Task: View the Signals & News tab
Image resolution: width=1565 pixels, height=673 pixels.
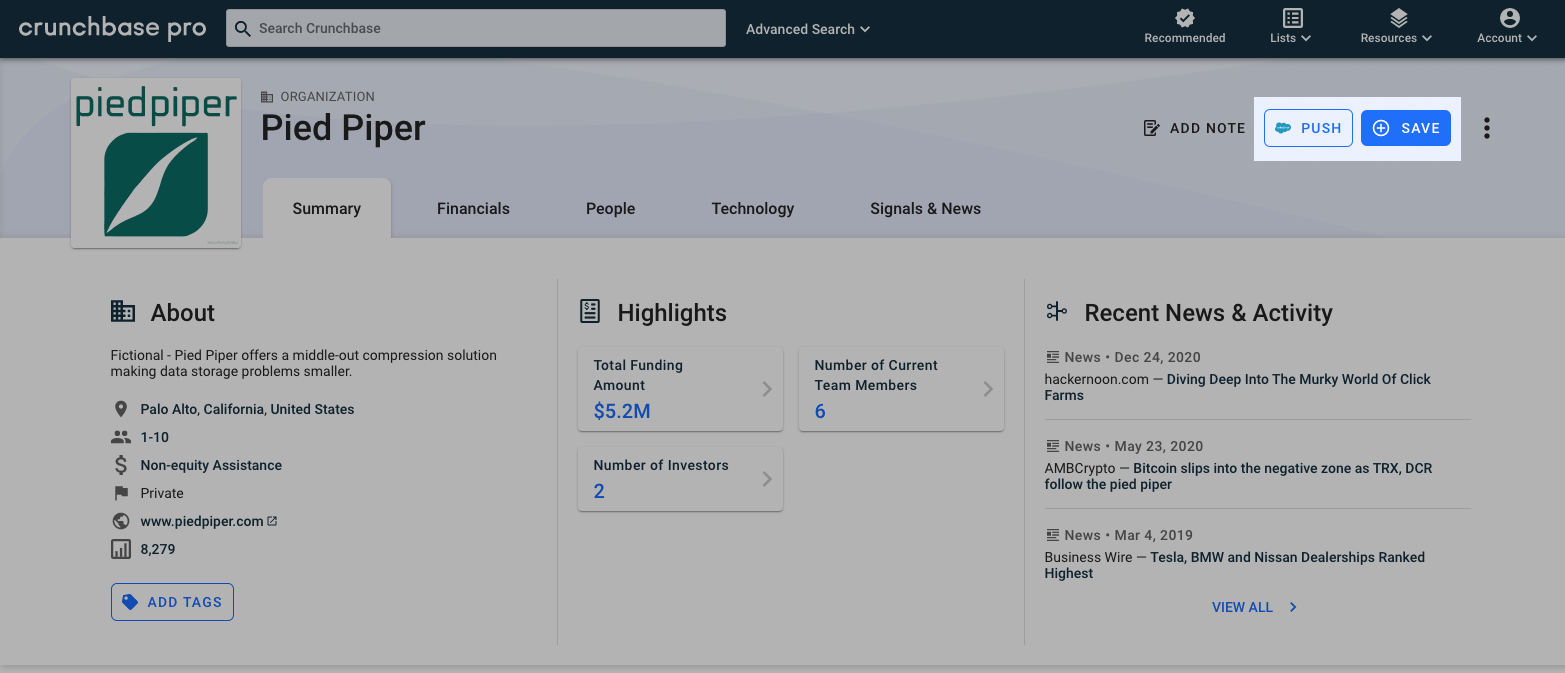Action: (x=925, y=208)
